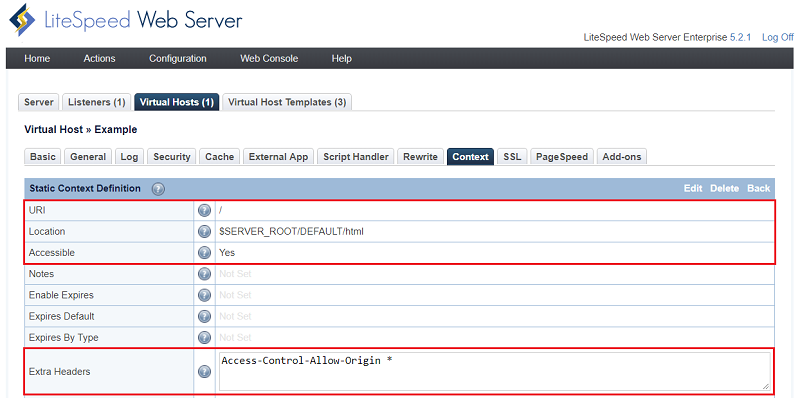Open the SSL sub-tab
The height and width of the screenshot is (398, 800).
click(x=512, y=157)
